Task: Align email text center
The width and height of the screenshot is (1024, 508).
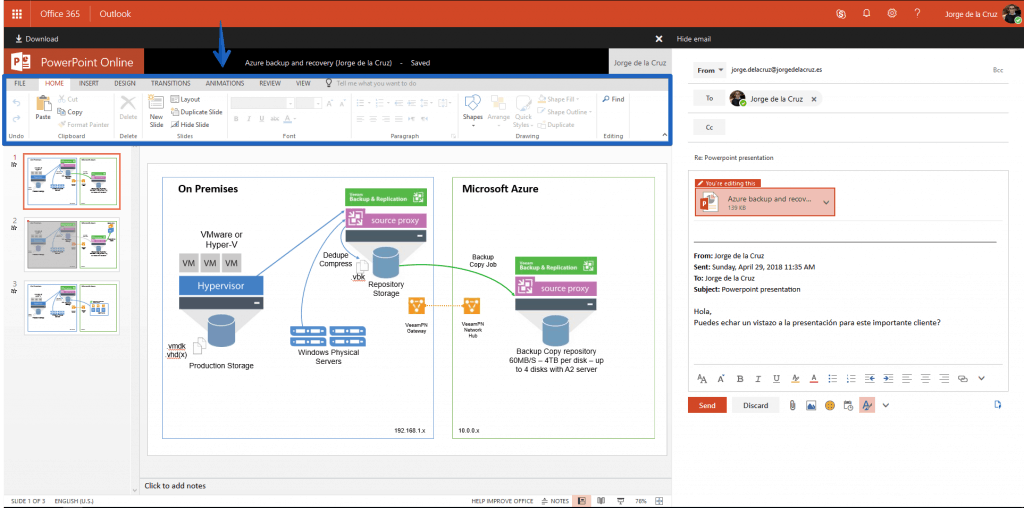Action: (925, 378)
